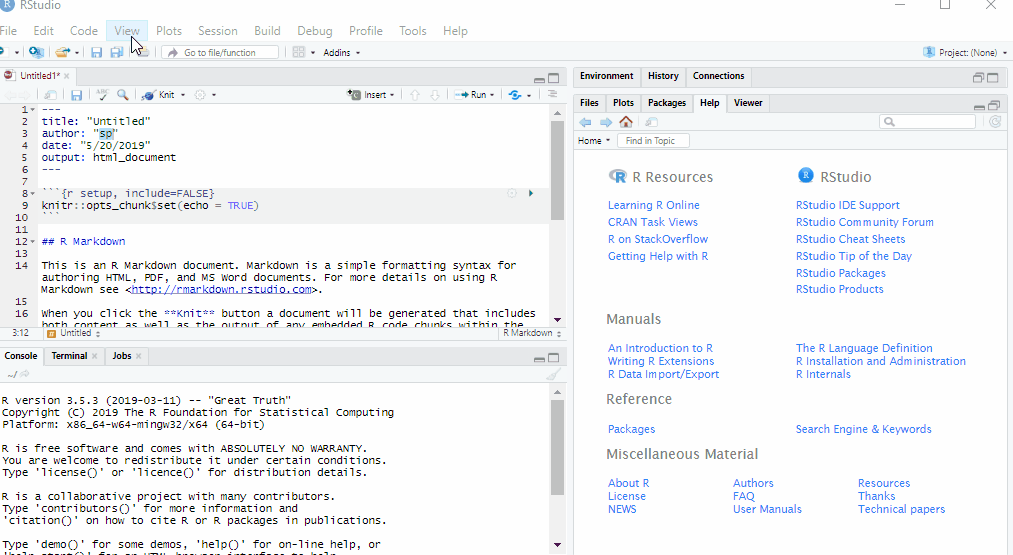1013x555 pixels.
Task: Go to the previous chunk with the up arrow
Action: (415, 95)
